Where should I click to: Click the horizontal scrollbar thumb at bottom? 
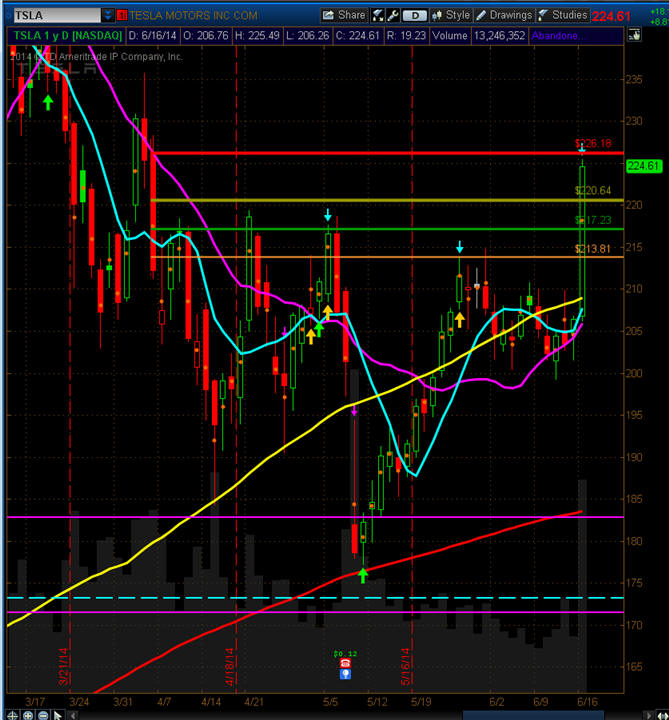[533, 715]
